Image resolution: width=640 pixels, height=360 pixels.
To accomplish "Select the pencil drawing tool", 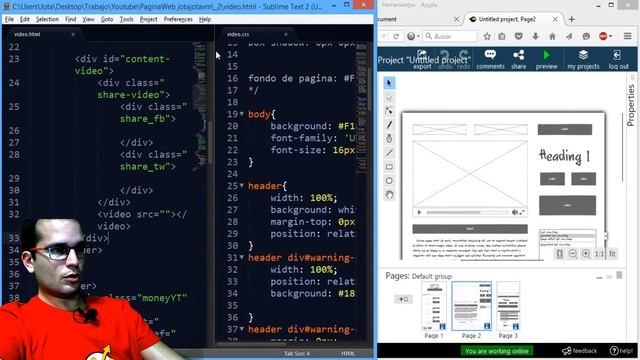I will coord(389,125).
